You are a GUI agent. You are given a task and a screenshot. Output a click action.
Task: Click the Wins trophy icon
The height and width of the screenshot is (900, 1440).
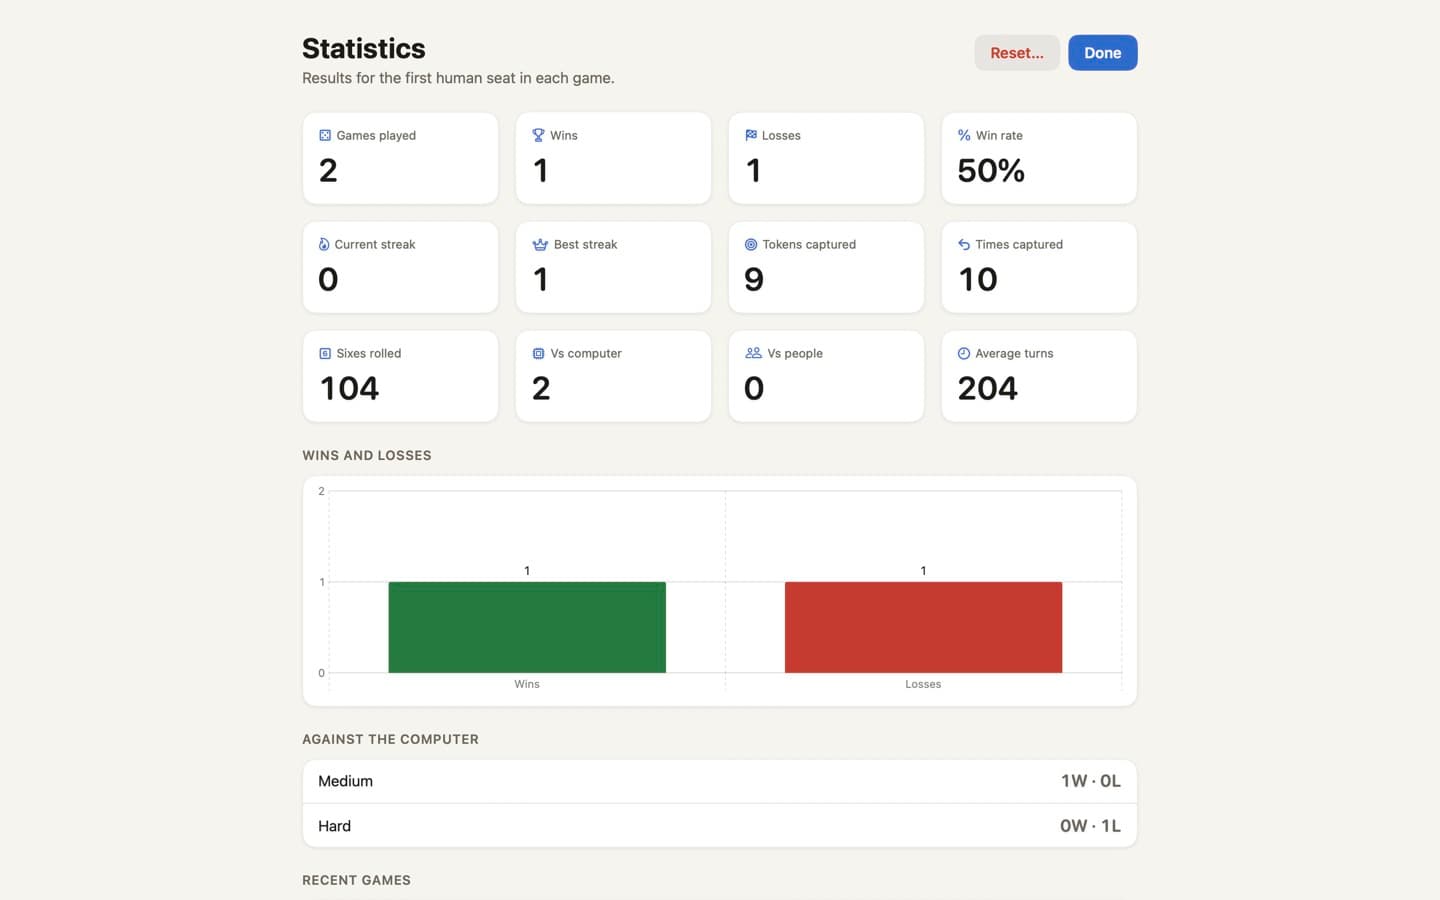click(538, 135)
